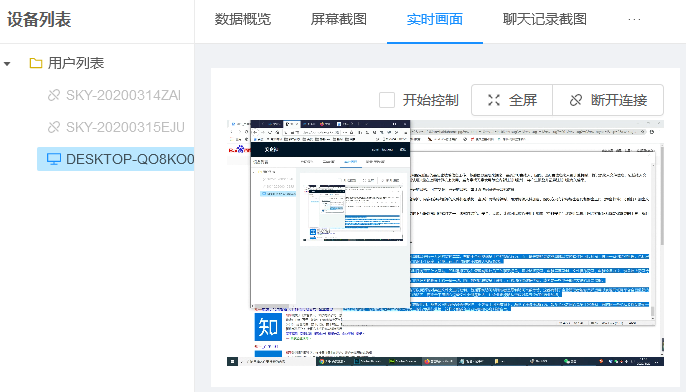686x392 pixels.
Task: Select the 实时画面 tab
Action: click(x=435, y=19)
